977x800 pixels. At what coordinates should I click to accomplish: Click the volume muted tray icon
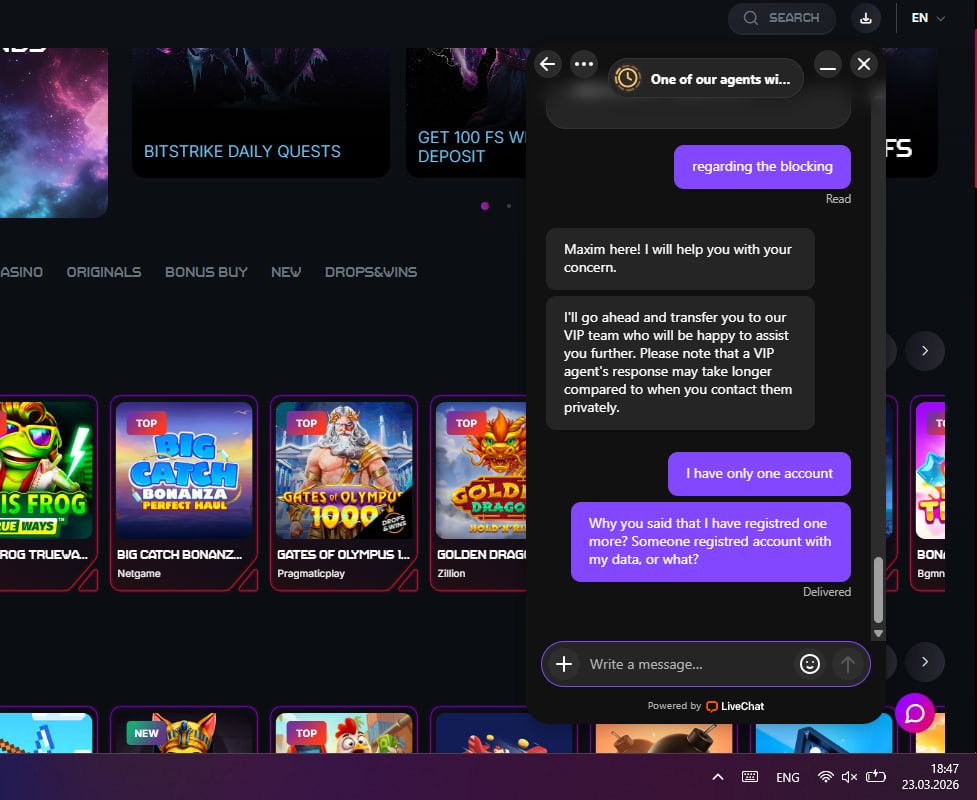coord(850,777)
